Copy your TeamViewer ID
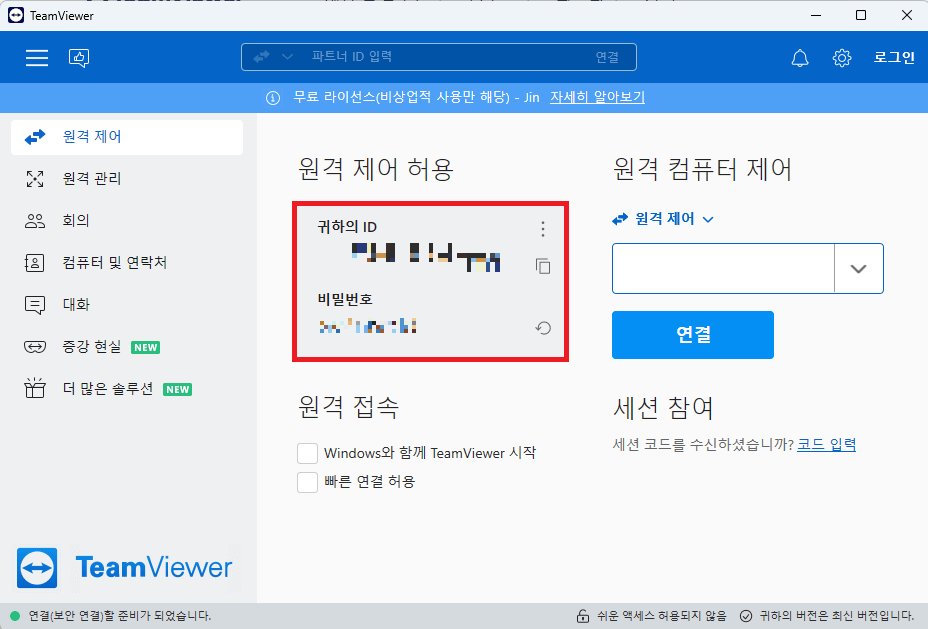Screen dimensions: 928x629 tap(542, 266)
